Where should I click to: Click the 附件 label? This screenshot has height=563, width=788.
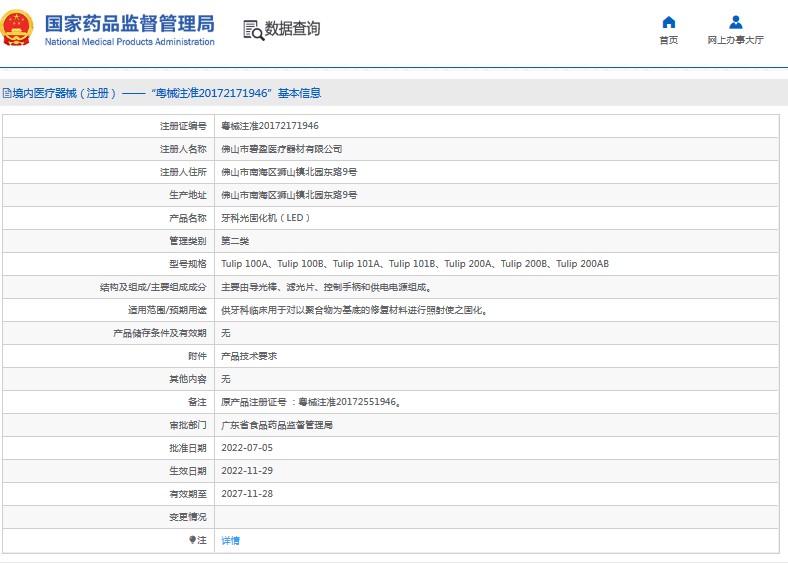point(198,356)
